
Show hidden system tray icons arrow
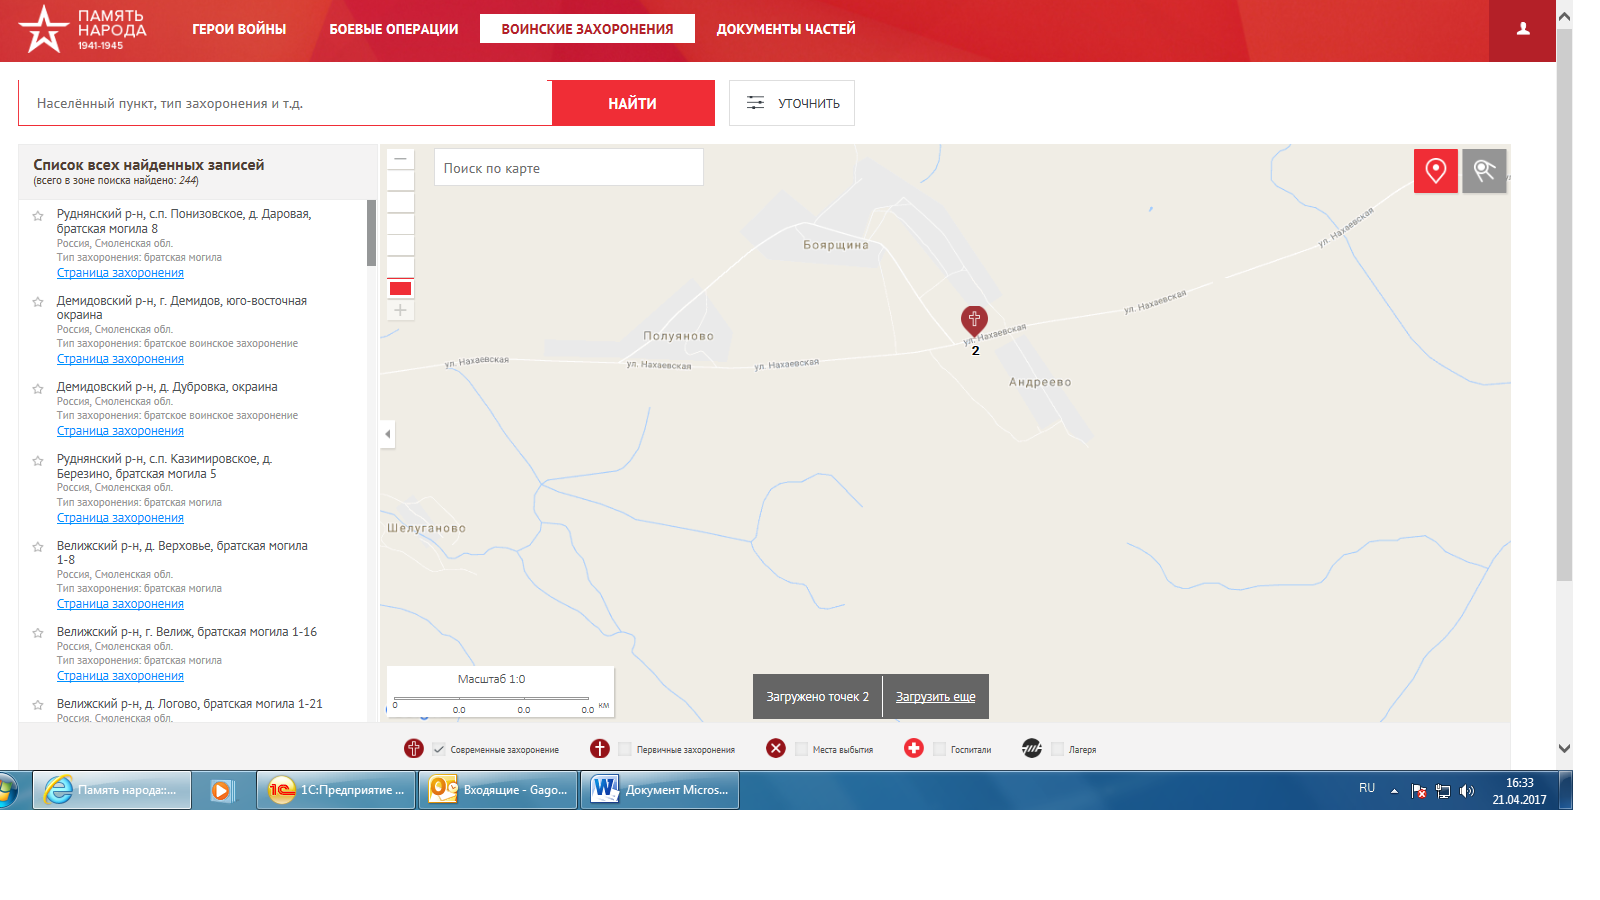[1394, 790]
